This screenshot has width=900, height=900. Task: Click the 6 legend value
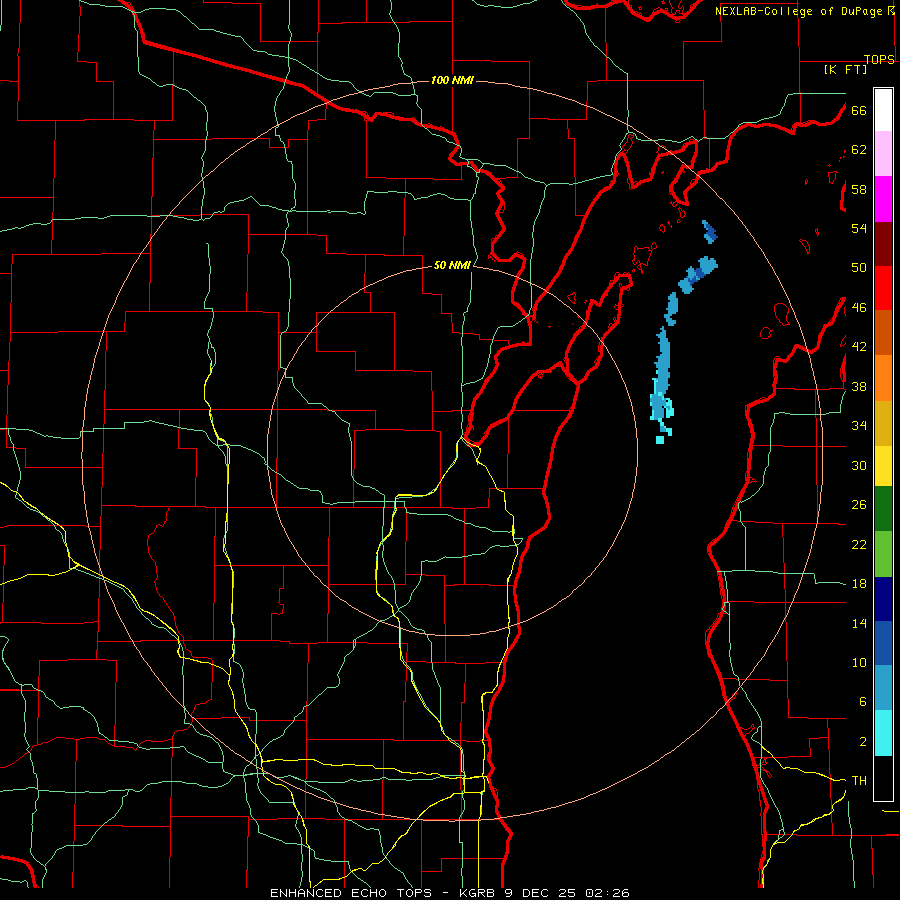tap(863, 702)
